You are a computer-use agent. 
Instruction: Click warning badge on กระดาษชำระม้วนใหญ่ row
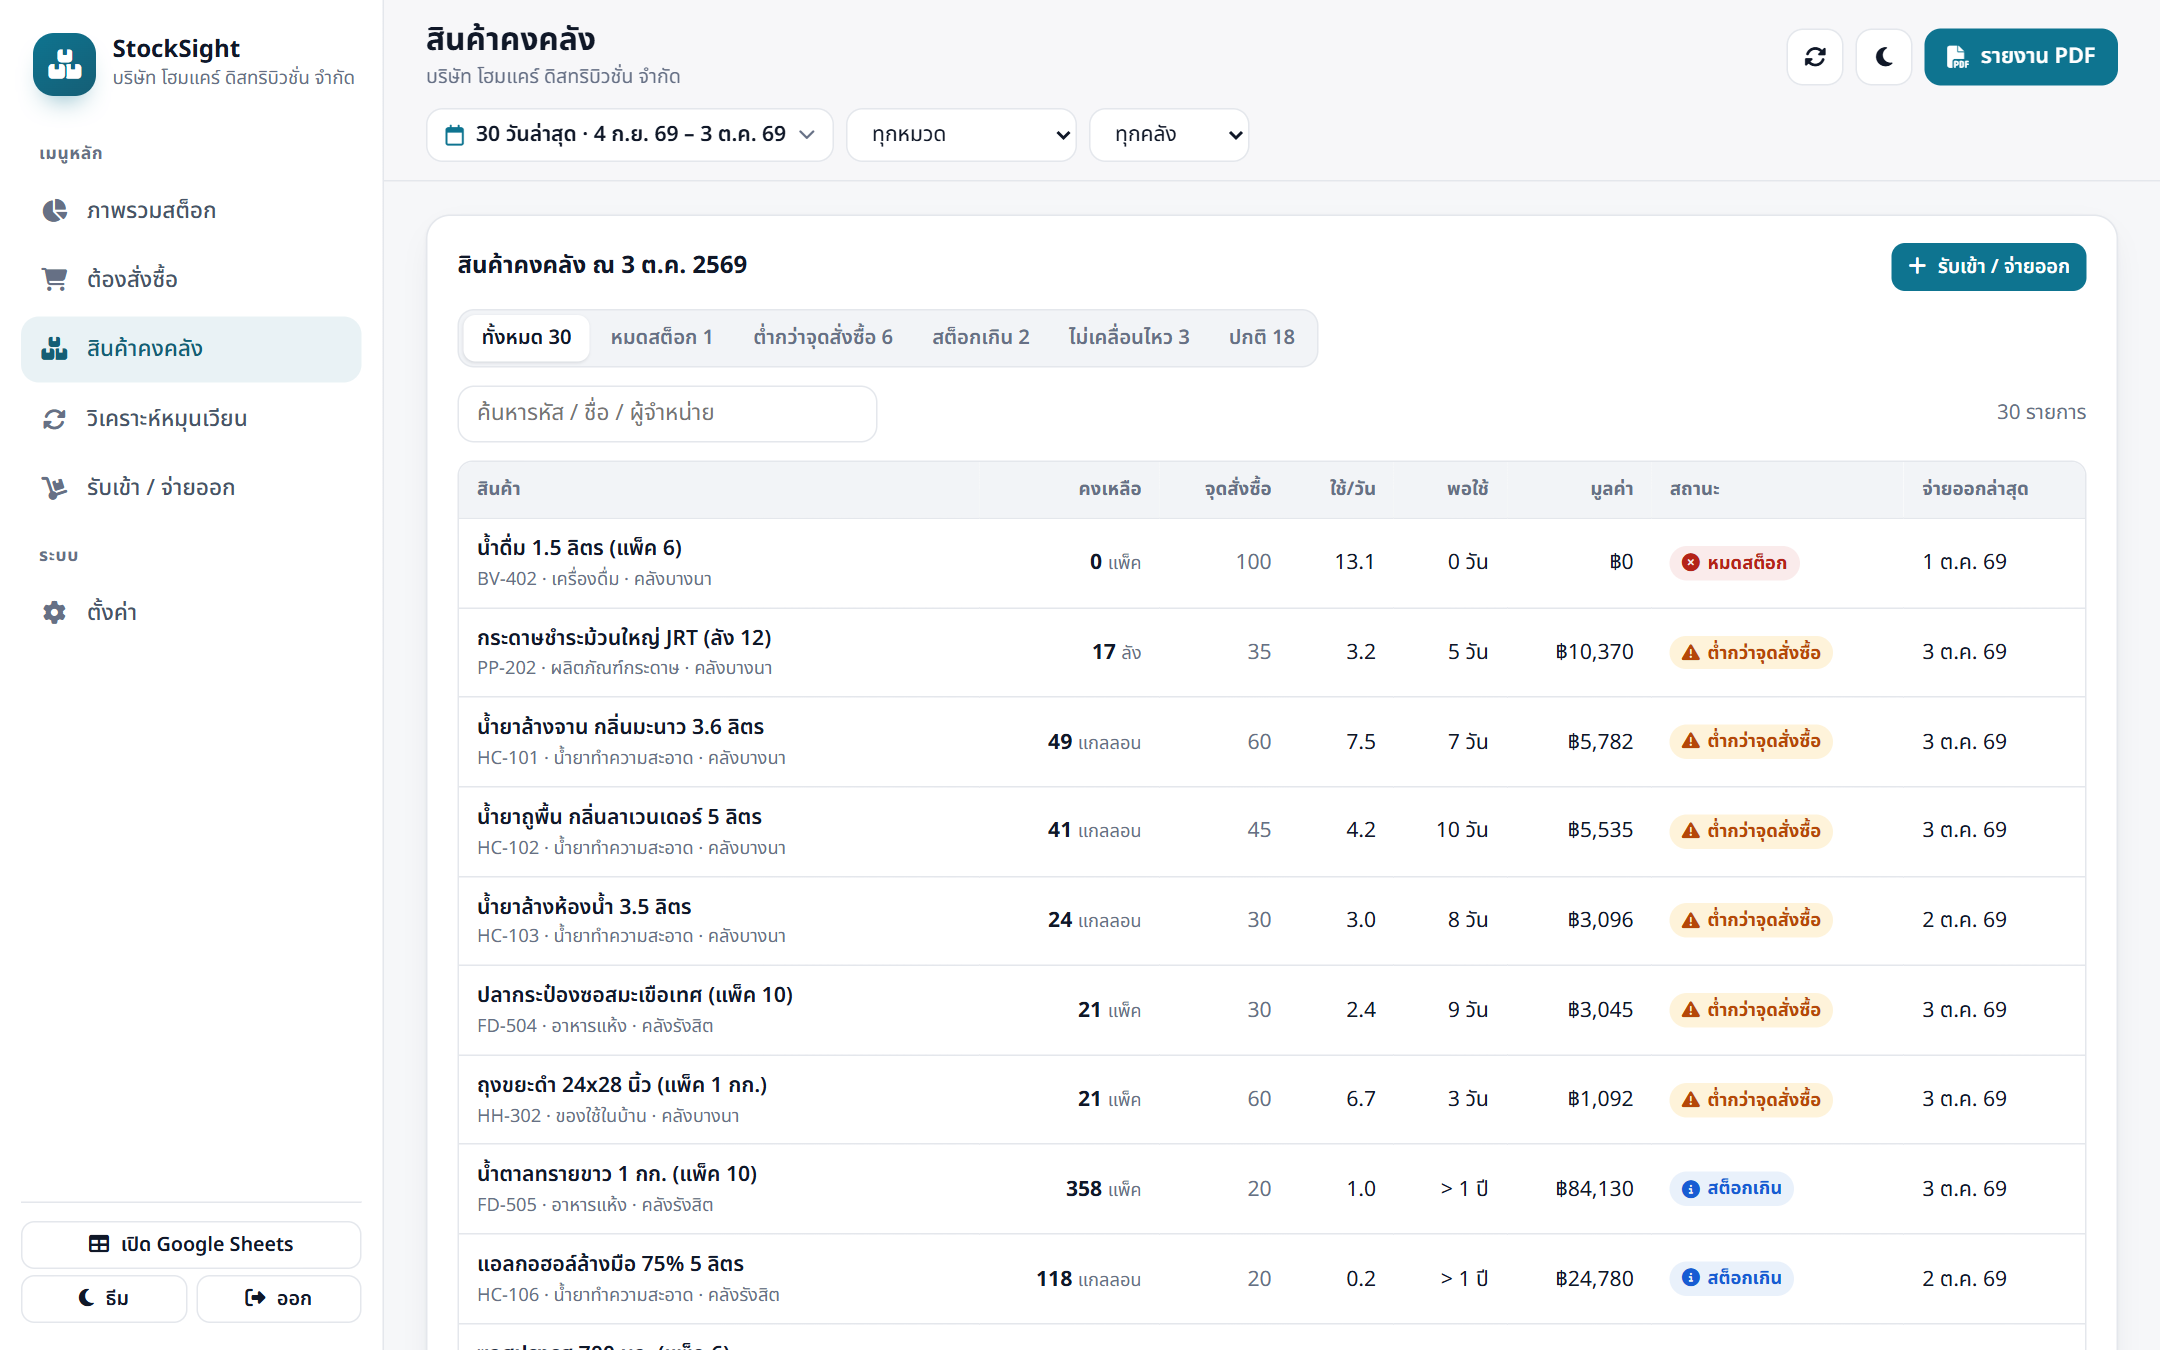1750,653
